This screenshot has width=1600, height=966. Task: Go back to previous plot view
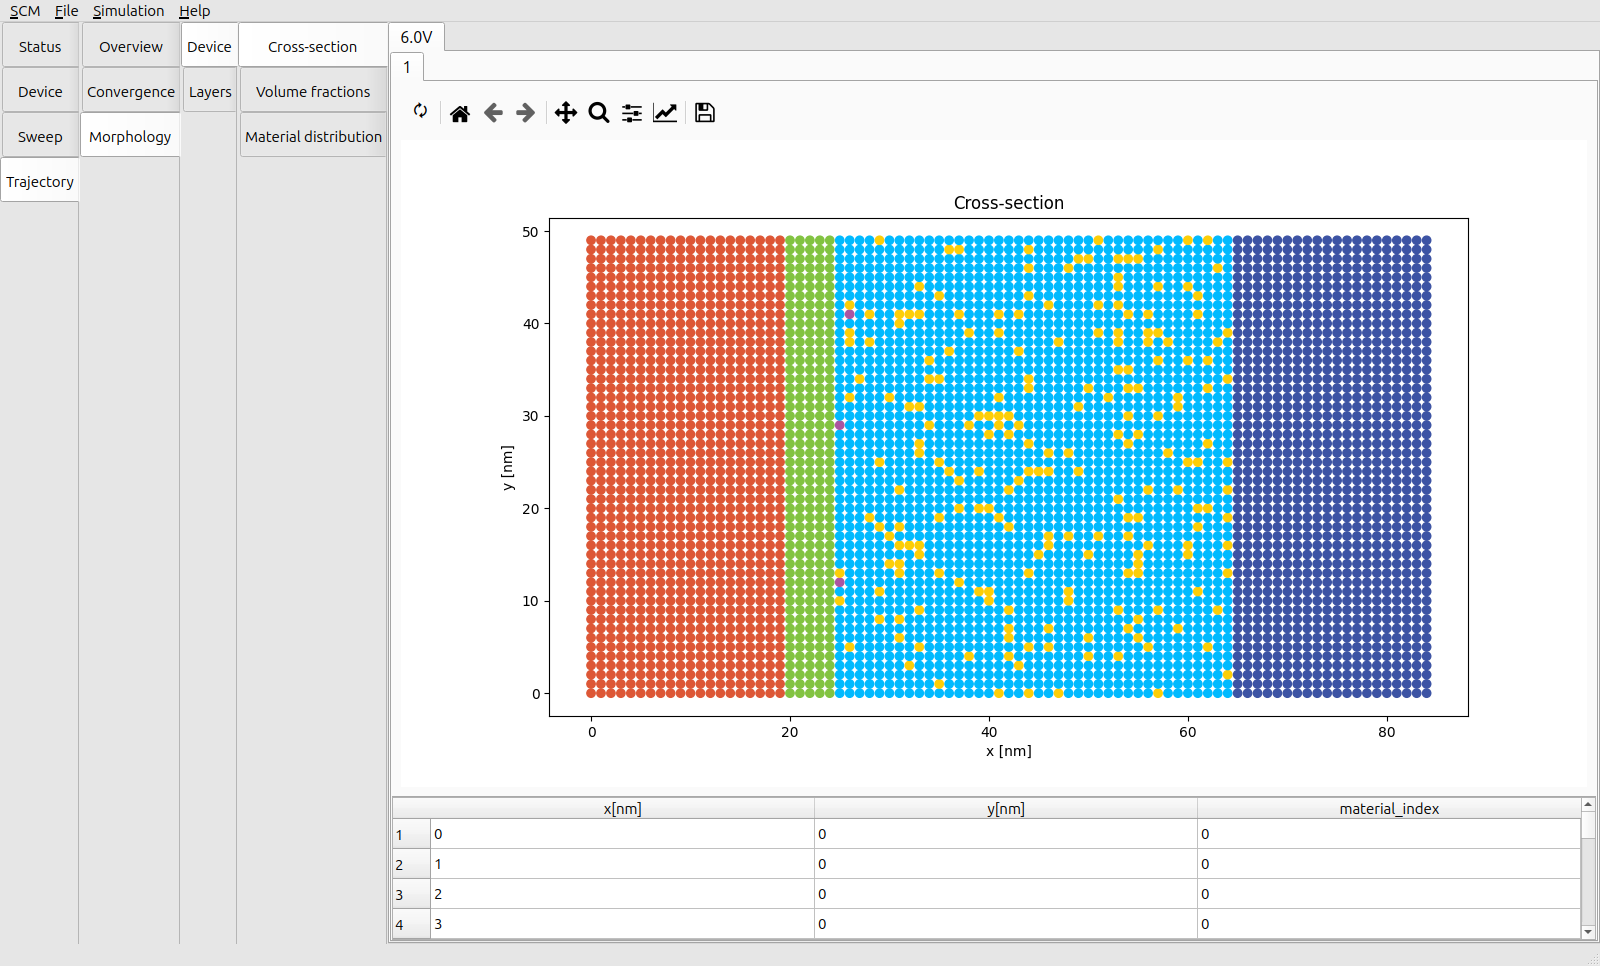pyautogui.click(x=493, y=113)
